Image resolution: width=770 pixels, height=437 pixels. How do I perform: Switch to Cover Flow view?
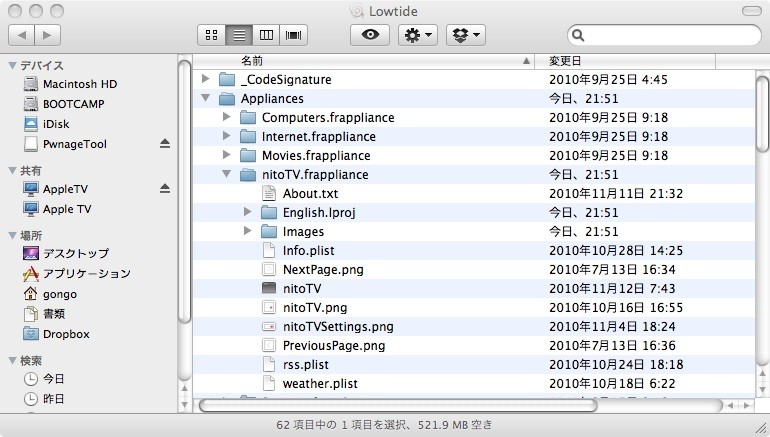(294, 35)
